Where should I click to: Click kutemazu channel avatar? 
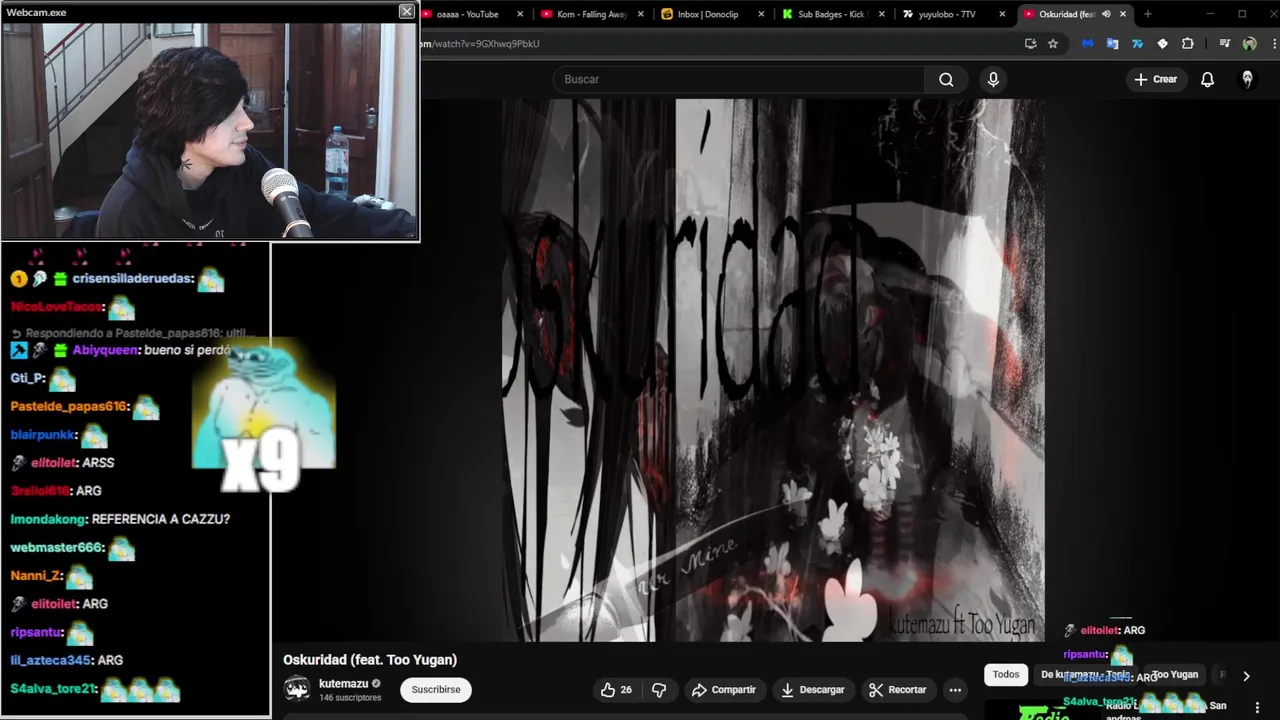(x=297, y=689)
